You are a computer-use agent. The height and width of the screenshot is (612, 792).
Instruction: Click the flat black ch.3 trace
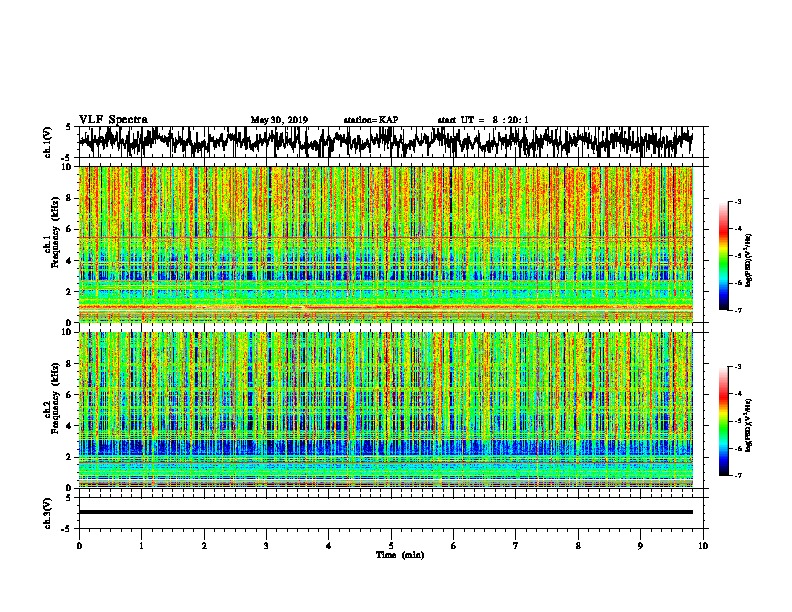click(x=385, y=512)
